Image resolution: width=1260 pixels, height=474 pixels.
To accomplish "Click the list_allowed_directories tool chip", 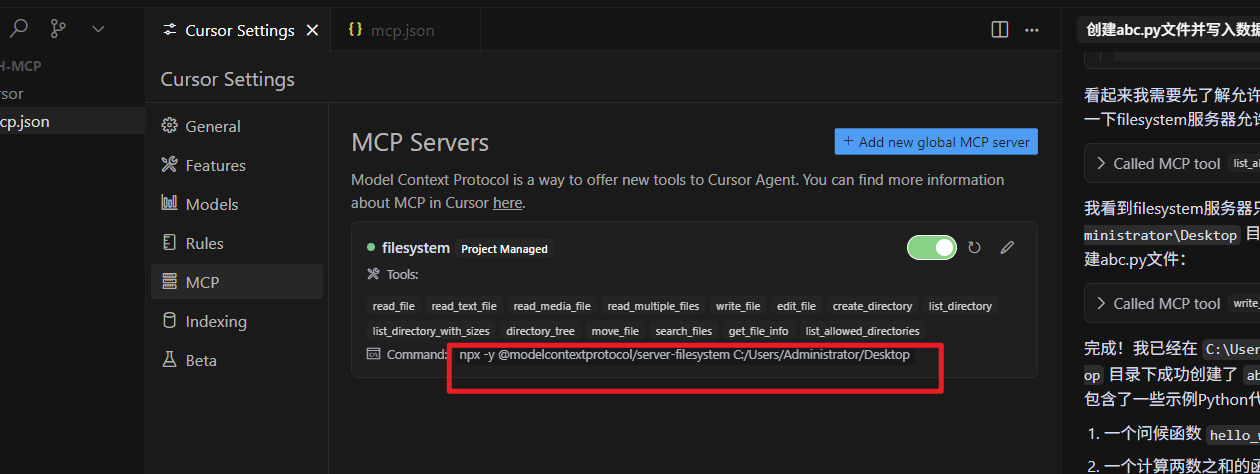I will [862, 331].
